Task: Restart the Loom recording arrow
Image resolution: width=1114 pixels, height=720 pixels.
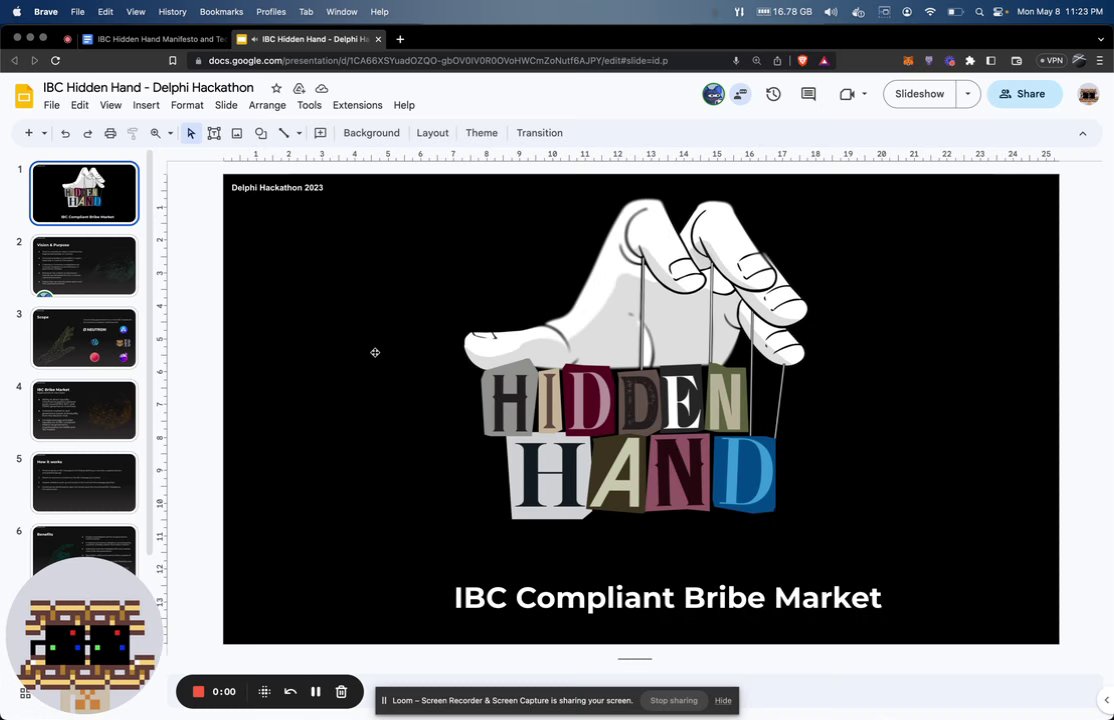Action: [290, 692]
